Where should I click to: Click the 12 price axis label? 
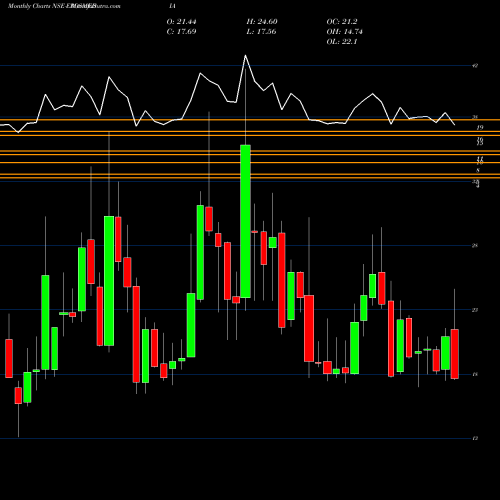(x=475, y=438)
